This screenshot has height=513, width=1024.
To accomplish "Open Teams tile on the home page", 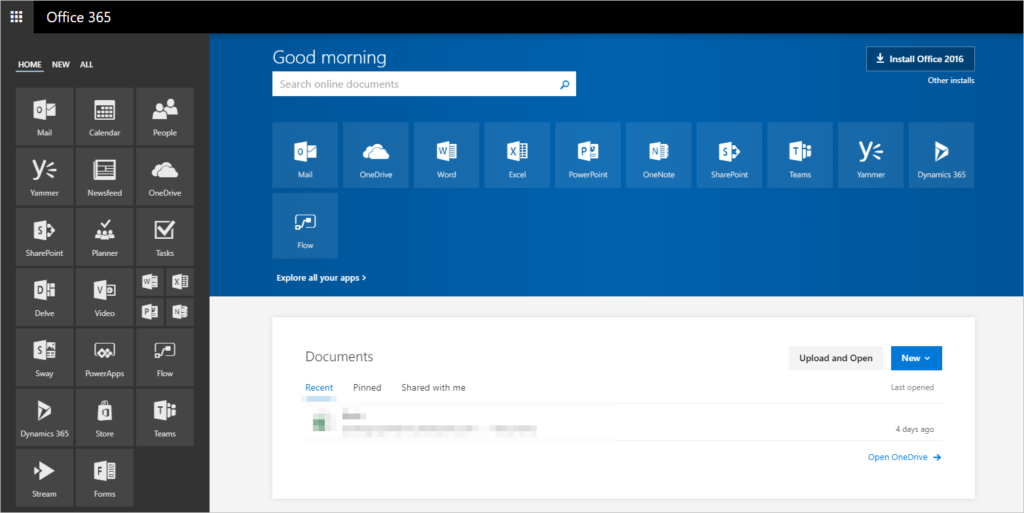I will pos(800,155).
